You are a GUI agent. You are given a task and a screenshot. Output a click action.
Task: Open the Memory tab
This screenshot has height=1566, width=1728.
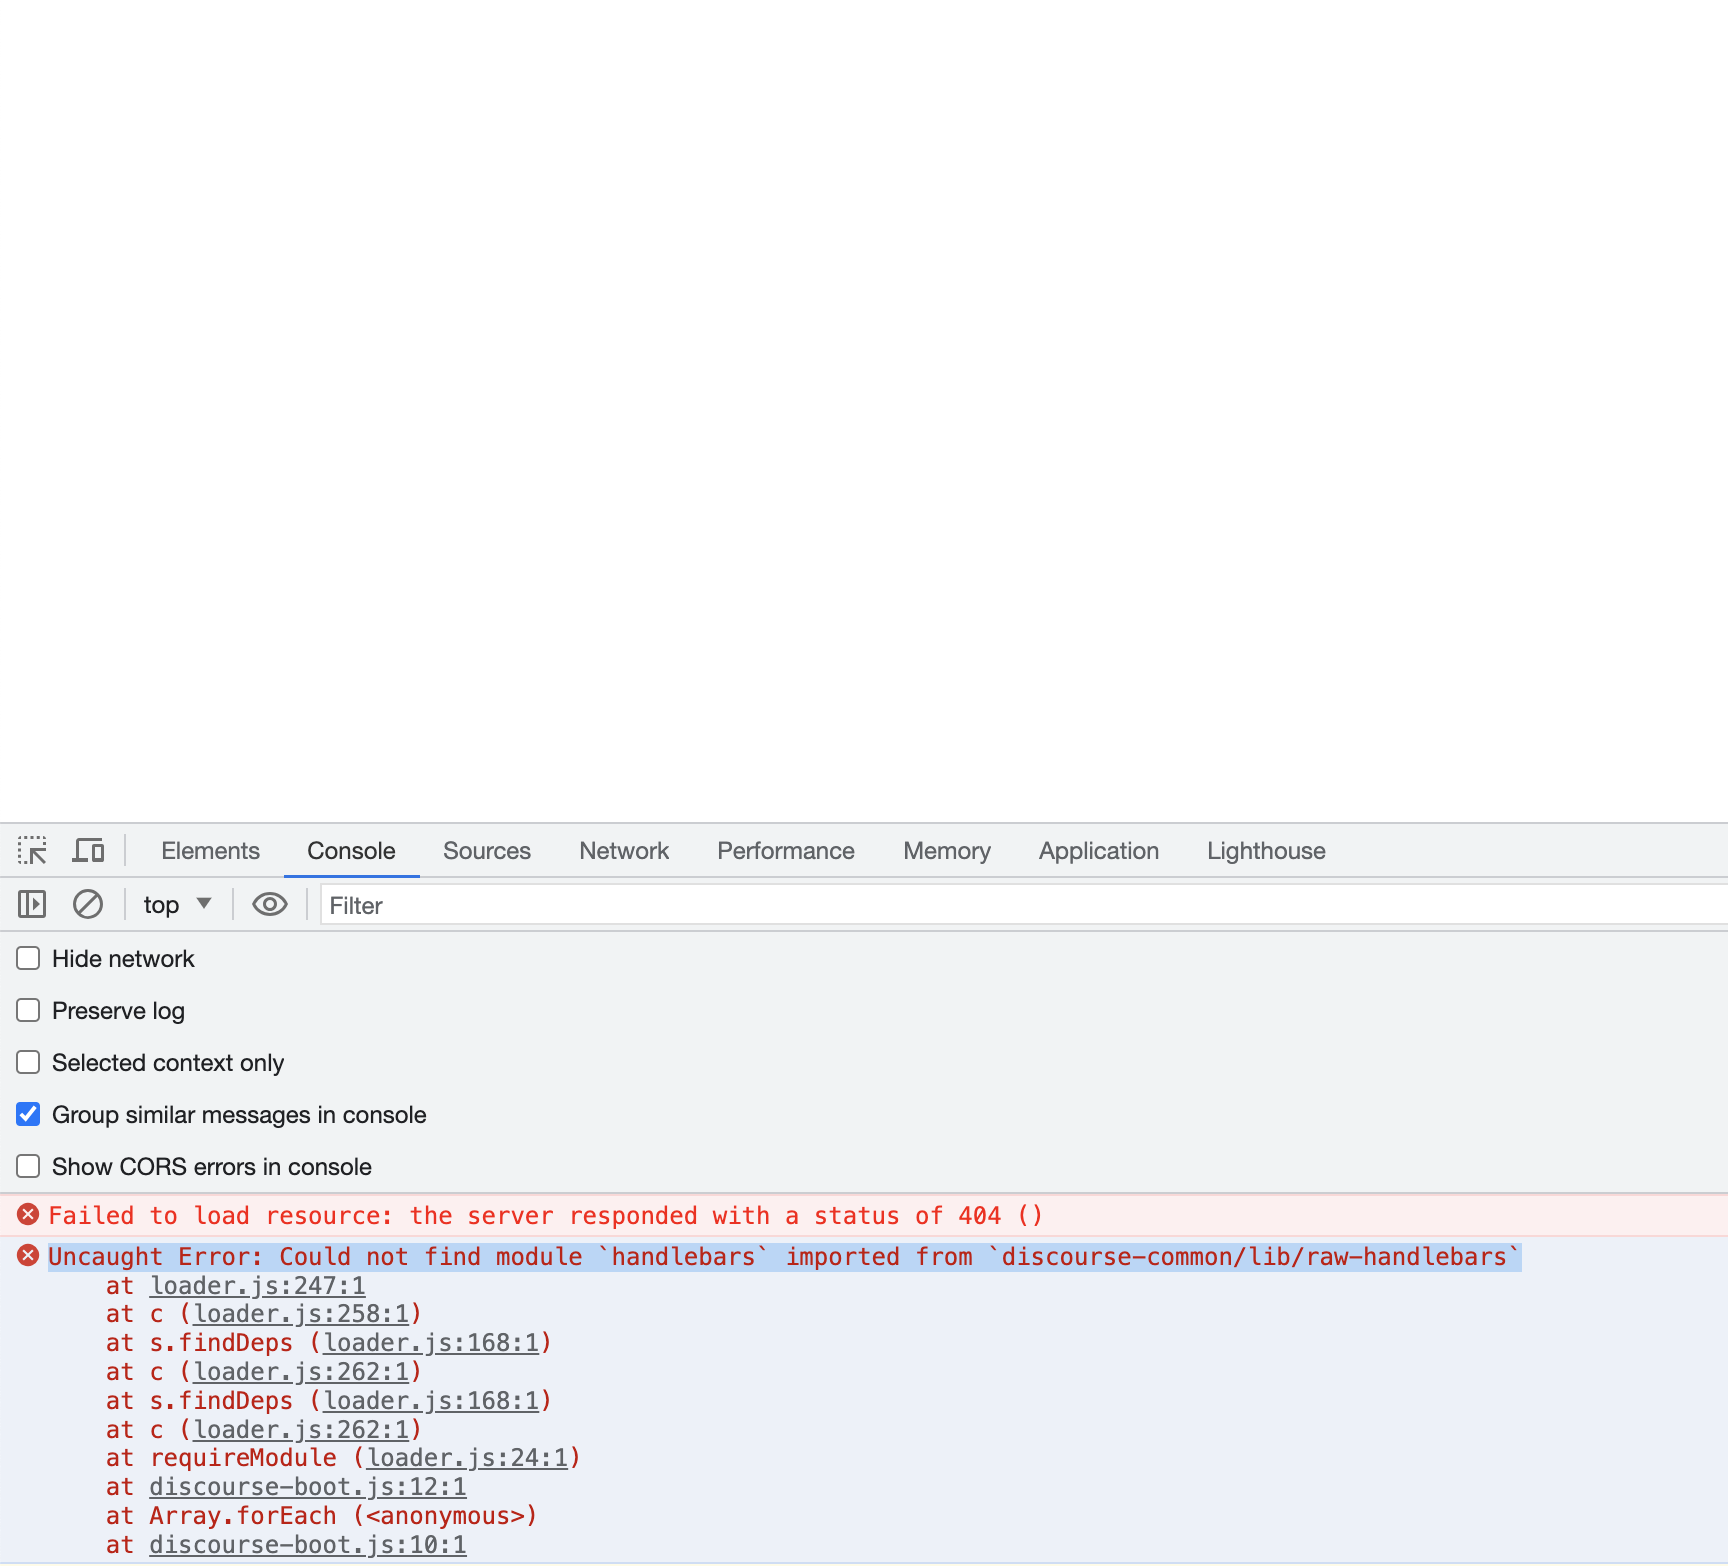pyautogui.click(x=947, y=851)
